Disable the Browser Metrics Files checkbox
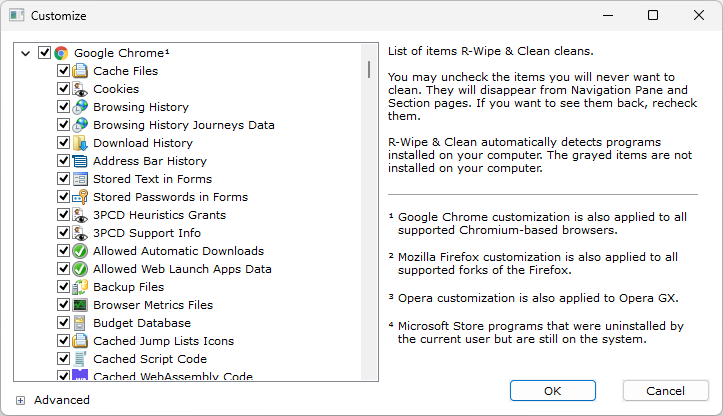 [x=63, y=304]
